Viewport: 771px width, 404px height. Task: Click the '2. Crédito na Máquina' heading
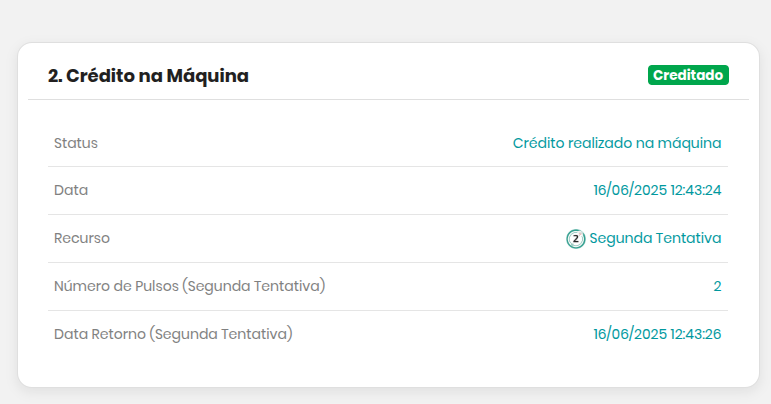pyautogui.click(x=148, y=76)
